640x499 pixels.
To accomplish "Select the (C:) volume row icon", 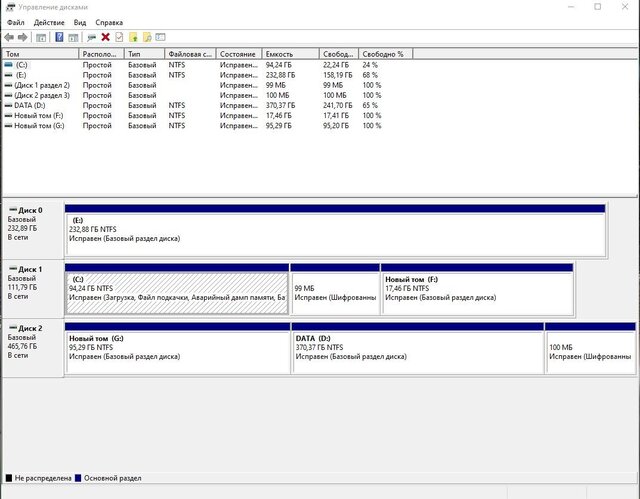I will [9, 65].
